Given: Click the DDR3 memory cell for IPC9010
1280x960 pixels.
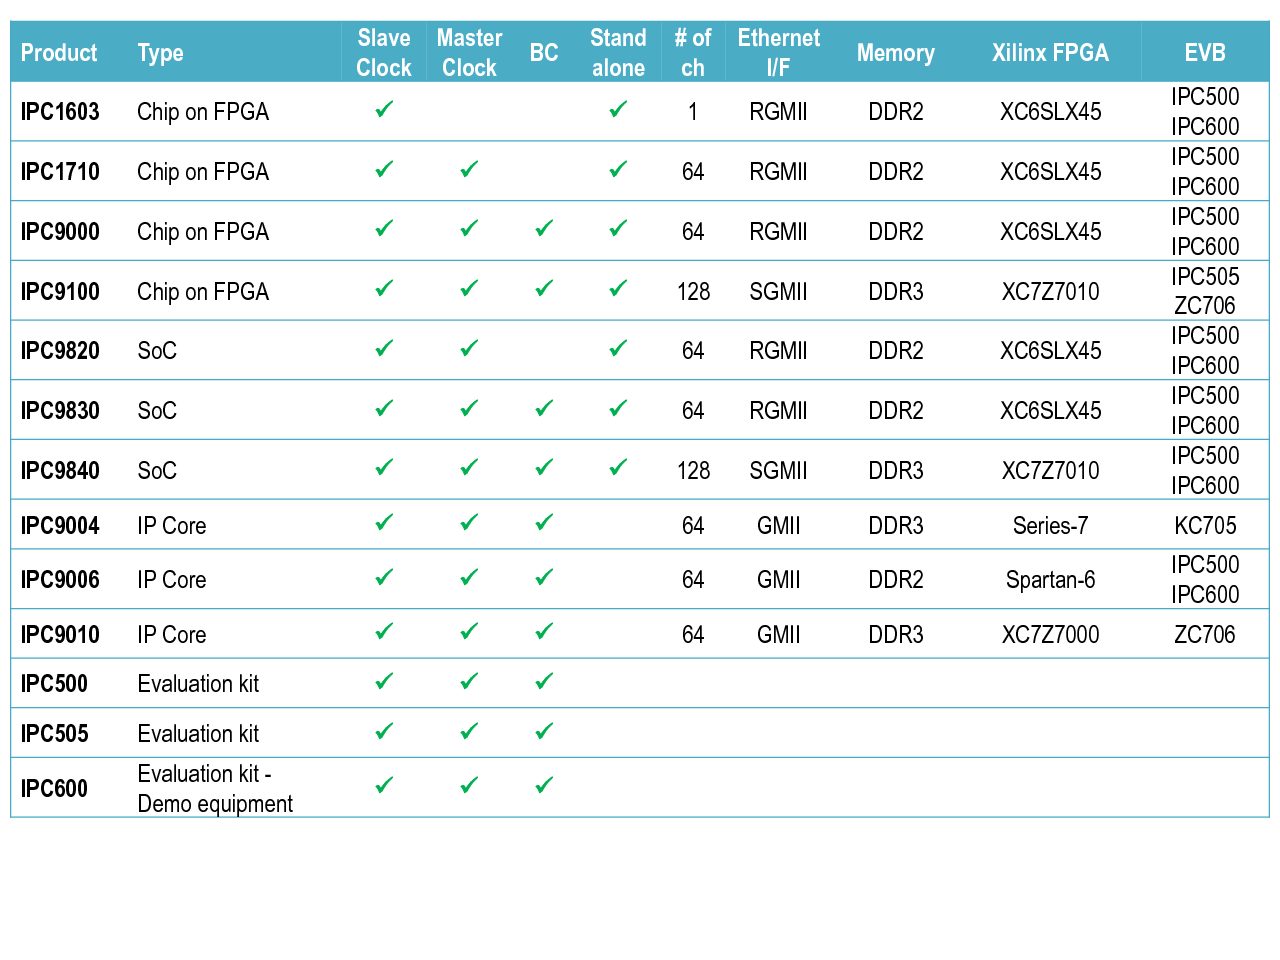Looking at the screenshot, I should tap(896, 634).
